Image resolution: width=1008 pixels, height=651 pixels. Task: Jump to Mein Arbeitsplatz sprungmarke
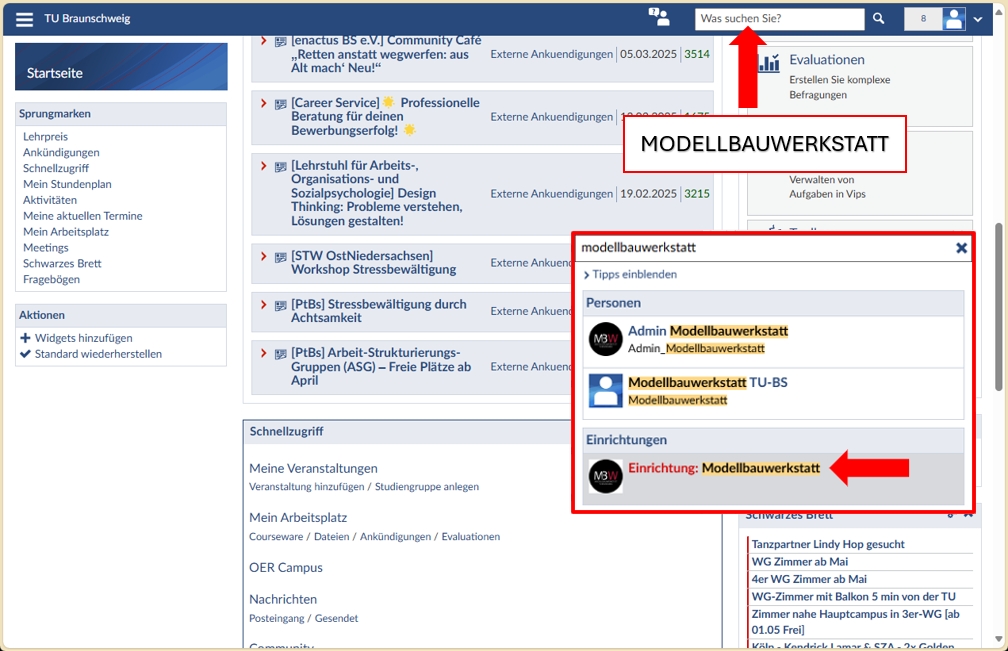click(x=66, y=232)
